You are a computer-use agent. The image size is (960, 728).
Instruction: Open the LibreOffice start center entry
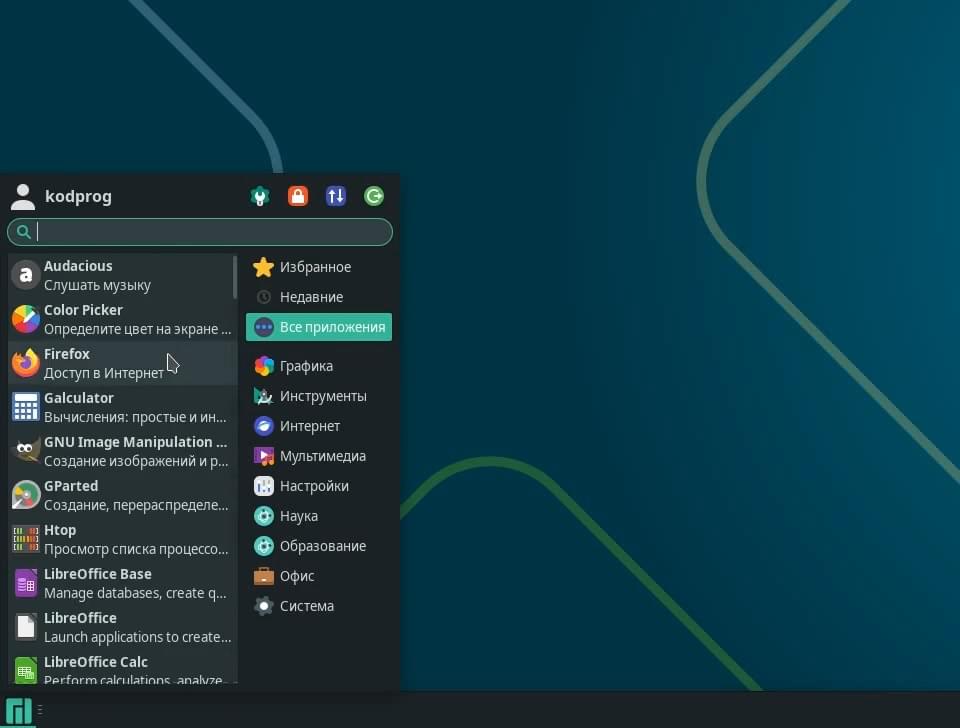click(x=122, y=628)
